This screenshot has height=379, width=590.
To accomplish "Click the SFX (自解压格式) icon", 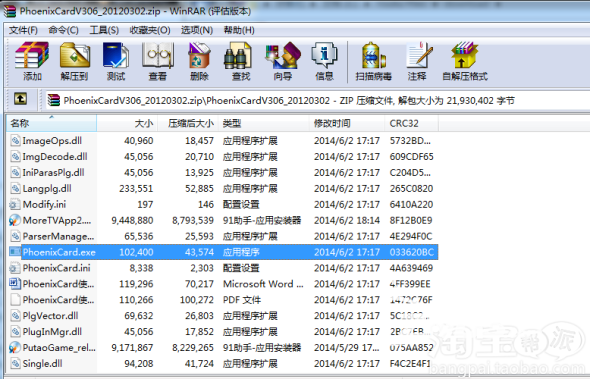I will click(x=464, y=55).
